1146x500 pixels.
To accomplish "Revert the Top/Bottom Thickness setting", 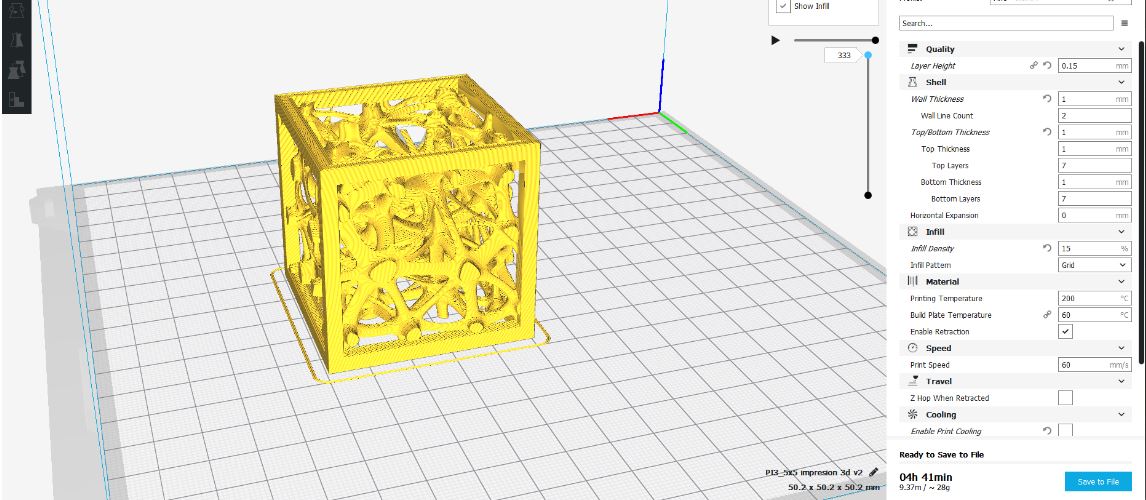I will 1047,132.
